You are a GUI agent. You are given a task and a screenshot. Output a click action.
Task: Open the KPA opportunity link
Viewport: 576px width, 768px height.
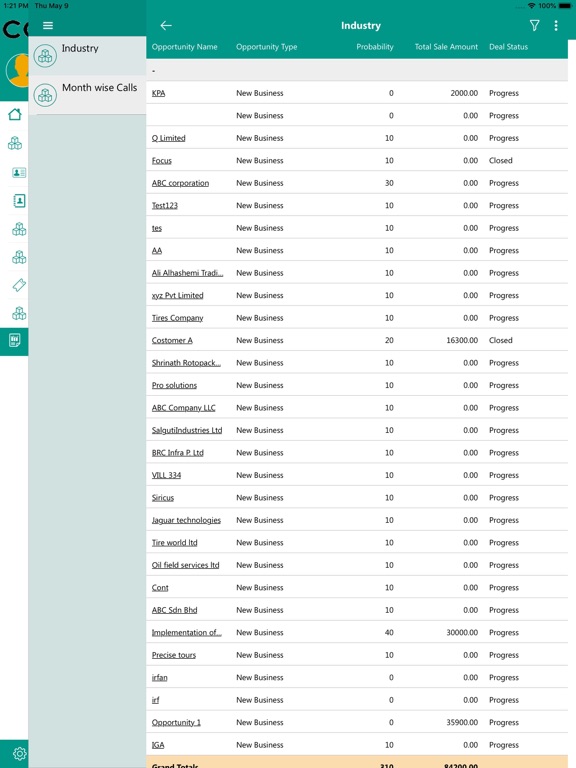click(158, 93)
